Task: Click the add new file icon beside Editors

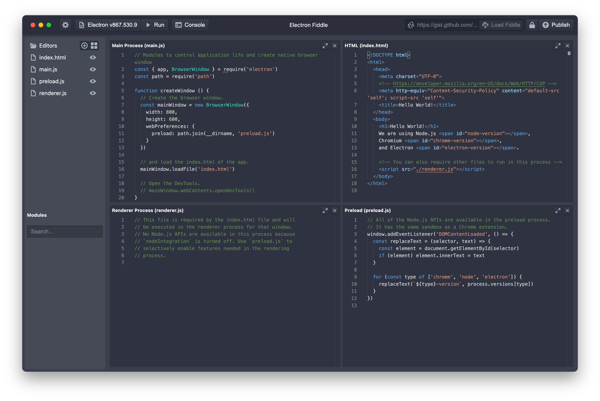Action: coord(85,46)
